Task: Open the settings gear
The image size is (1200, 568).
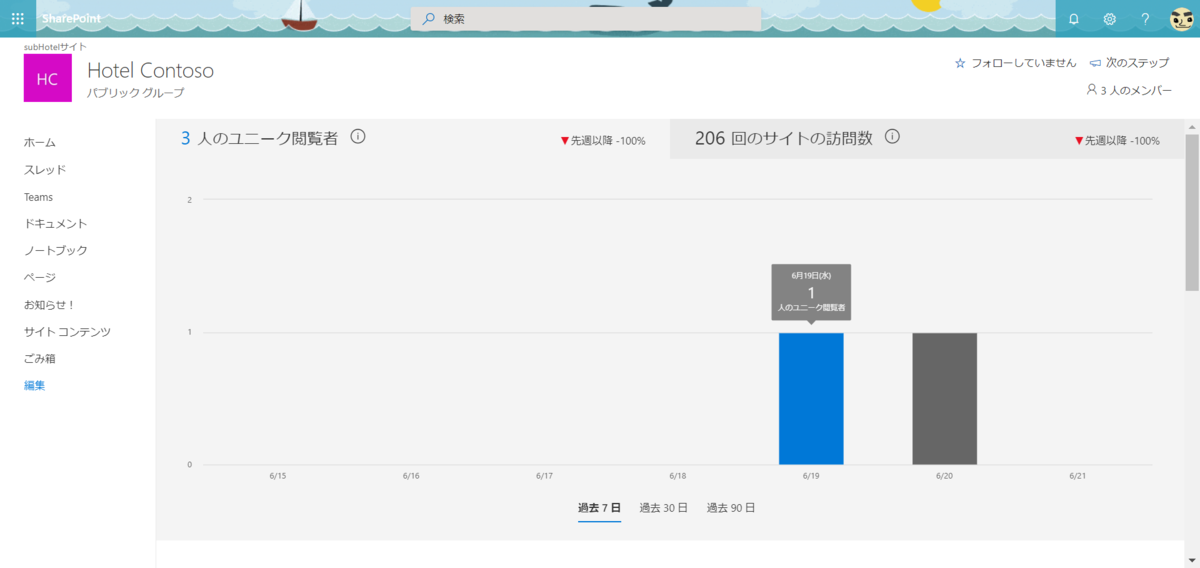Action: click(1109, 19)
